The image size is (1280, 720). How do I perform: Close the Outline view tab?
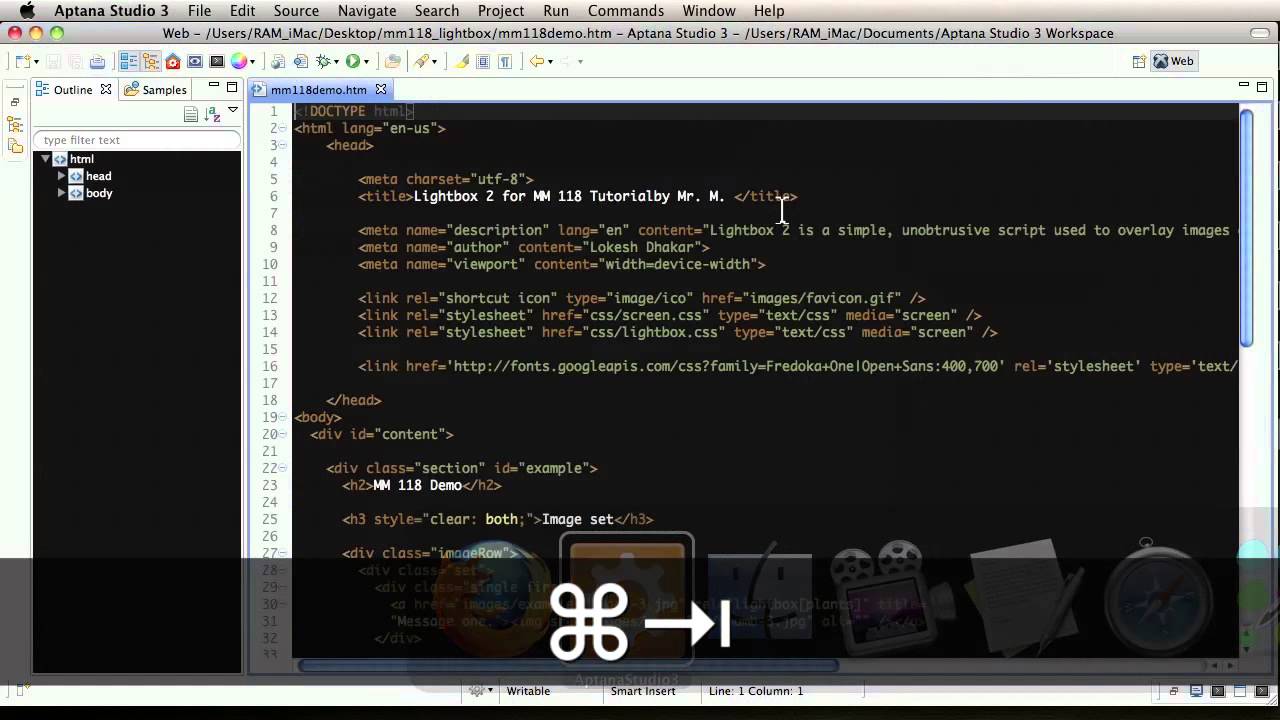[x=105, y=89]
